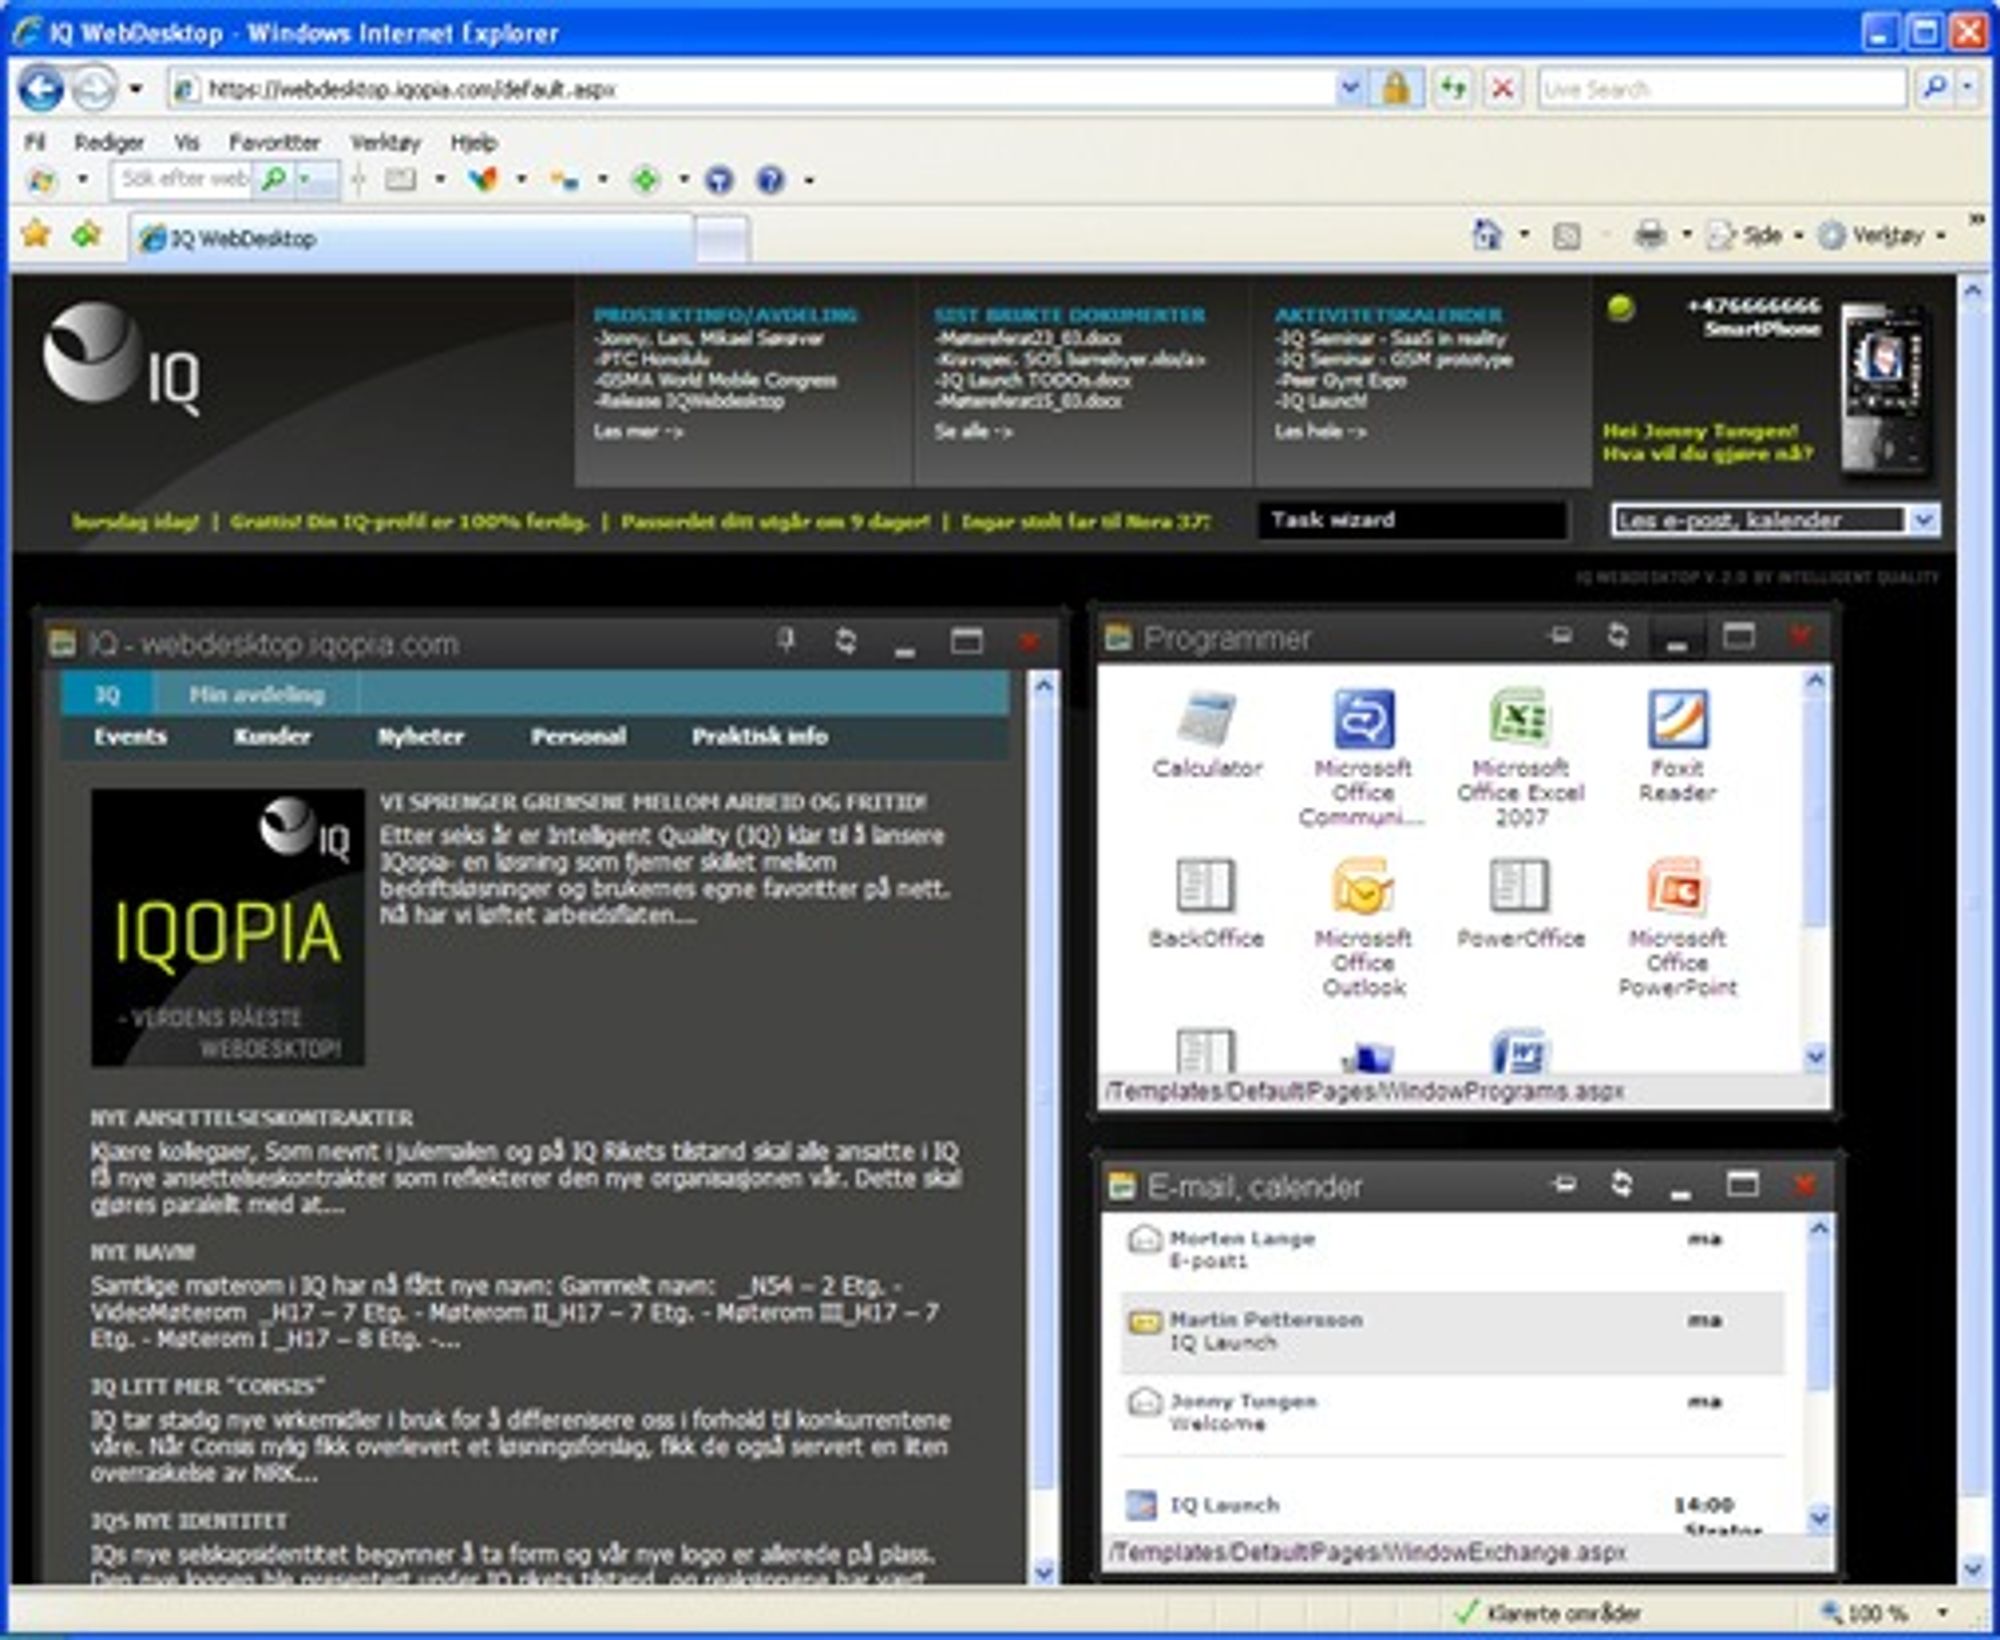Open the Live Search options dropdown arrow
This screenshot has height=1640, width=2000.
(1967, 89)
